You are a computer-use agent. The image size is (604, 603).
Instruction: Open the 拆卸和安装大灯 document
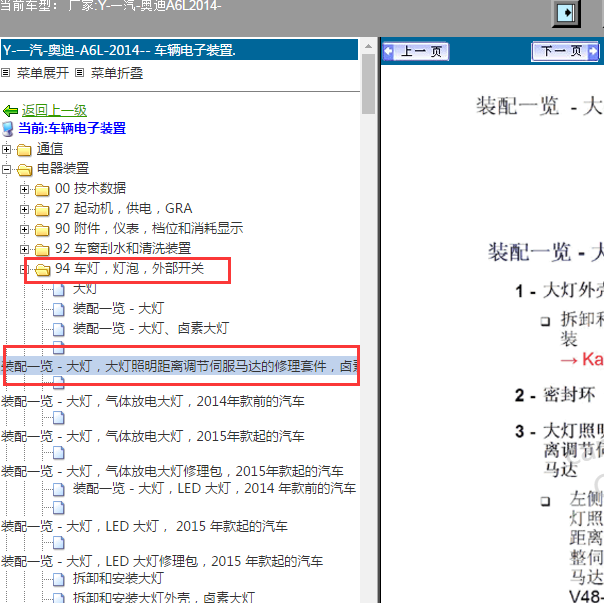[119, 579]
